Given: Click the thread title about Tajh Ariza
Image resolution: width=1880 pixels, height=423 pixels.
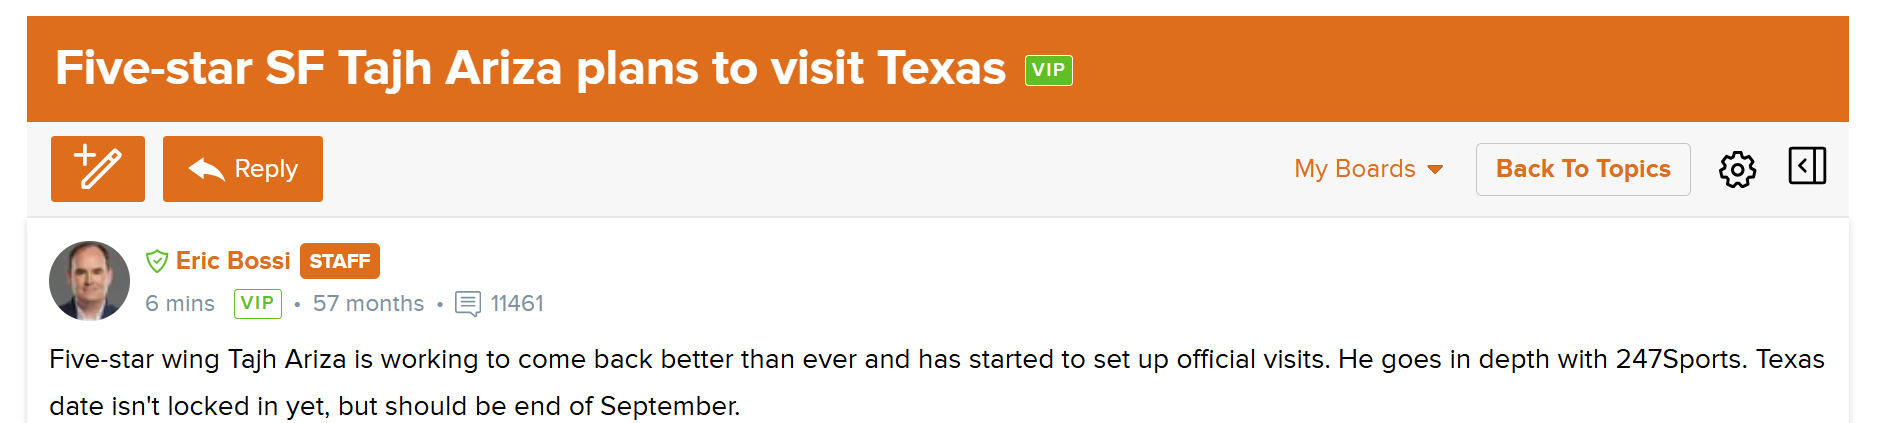Looking at the screenshot, I should (530, 68).
